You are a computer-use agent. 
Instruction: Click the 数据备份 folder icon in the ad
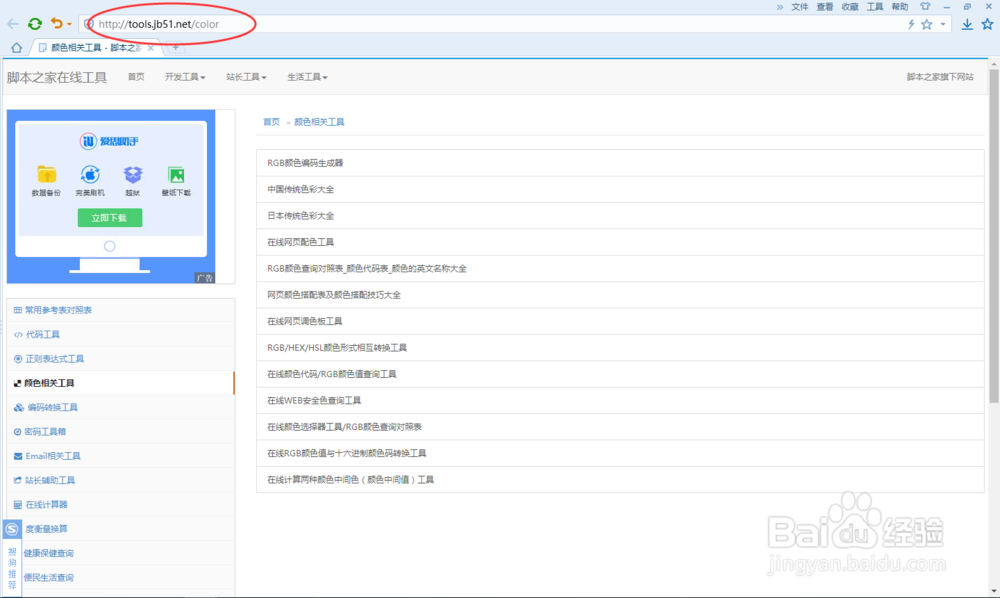46,174
